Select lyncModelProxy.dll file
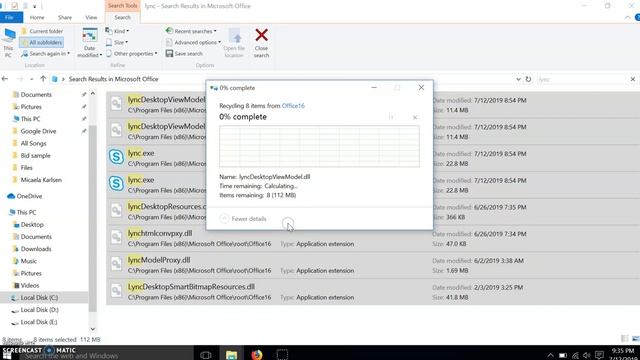 click(x=159, y=260)
